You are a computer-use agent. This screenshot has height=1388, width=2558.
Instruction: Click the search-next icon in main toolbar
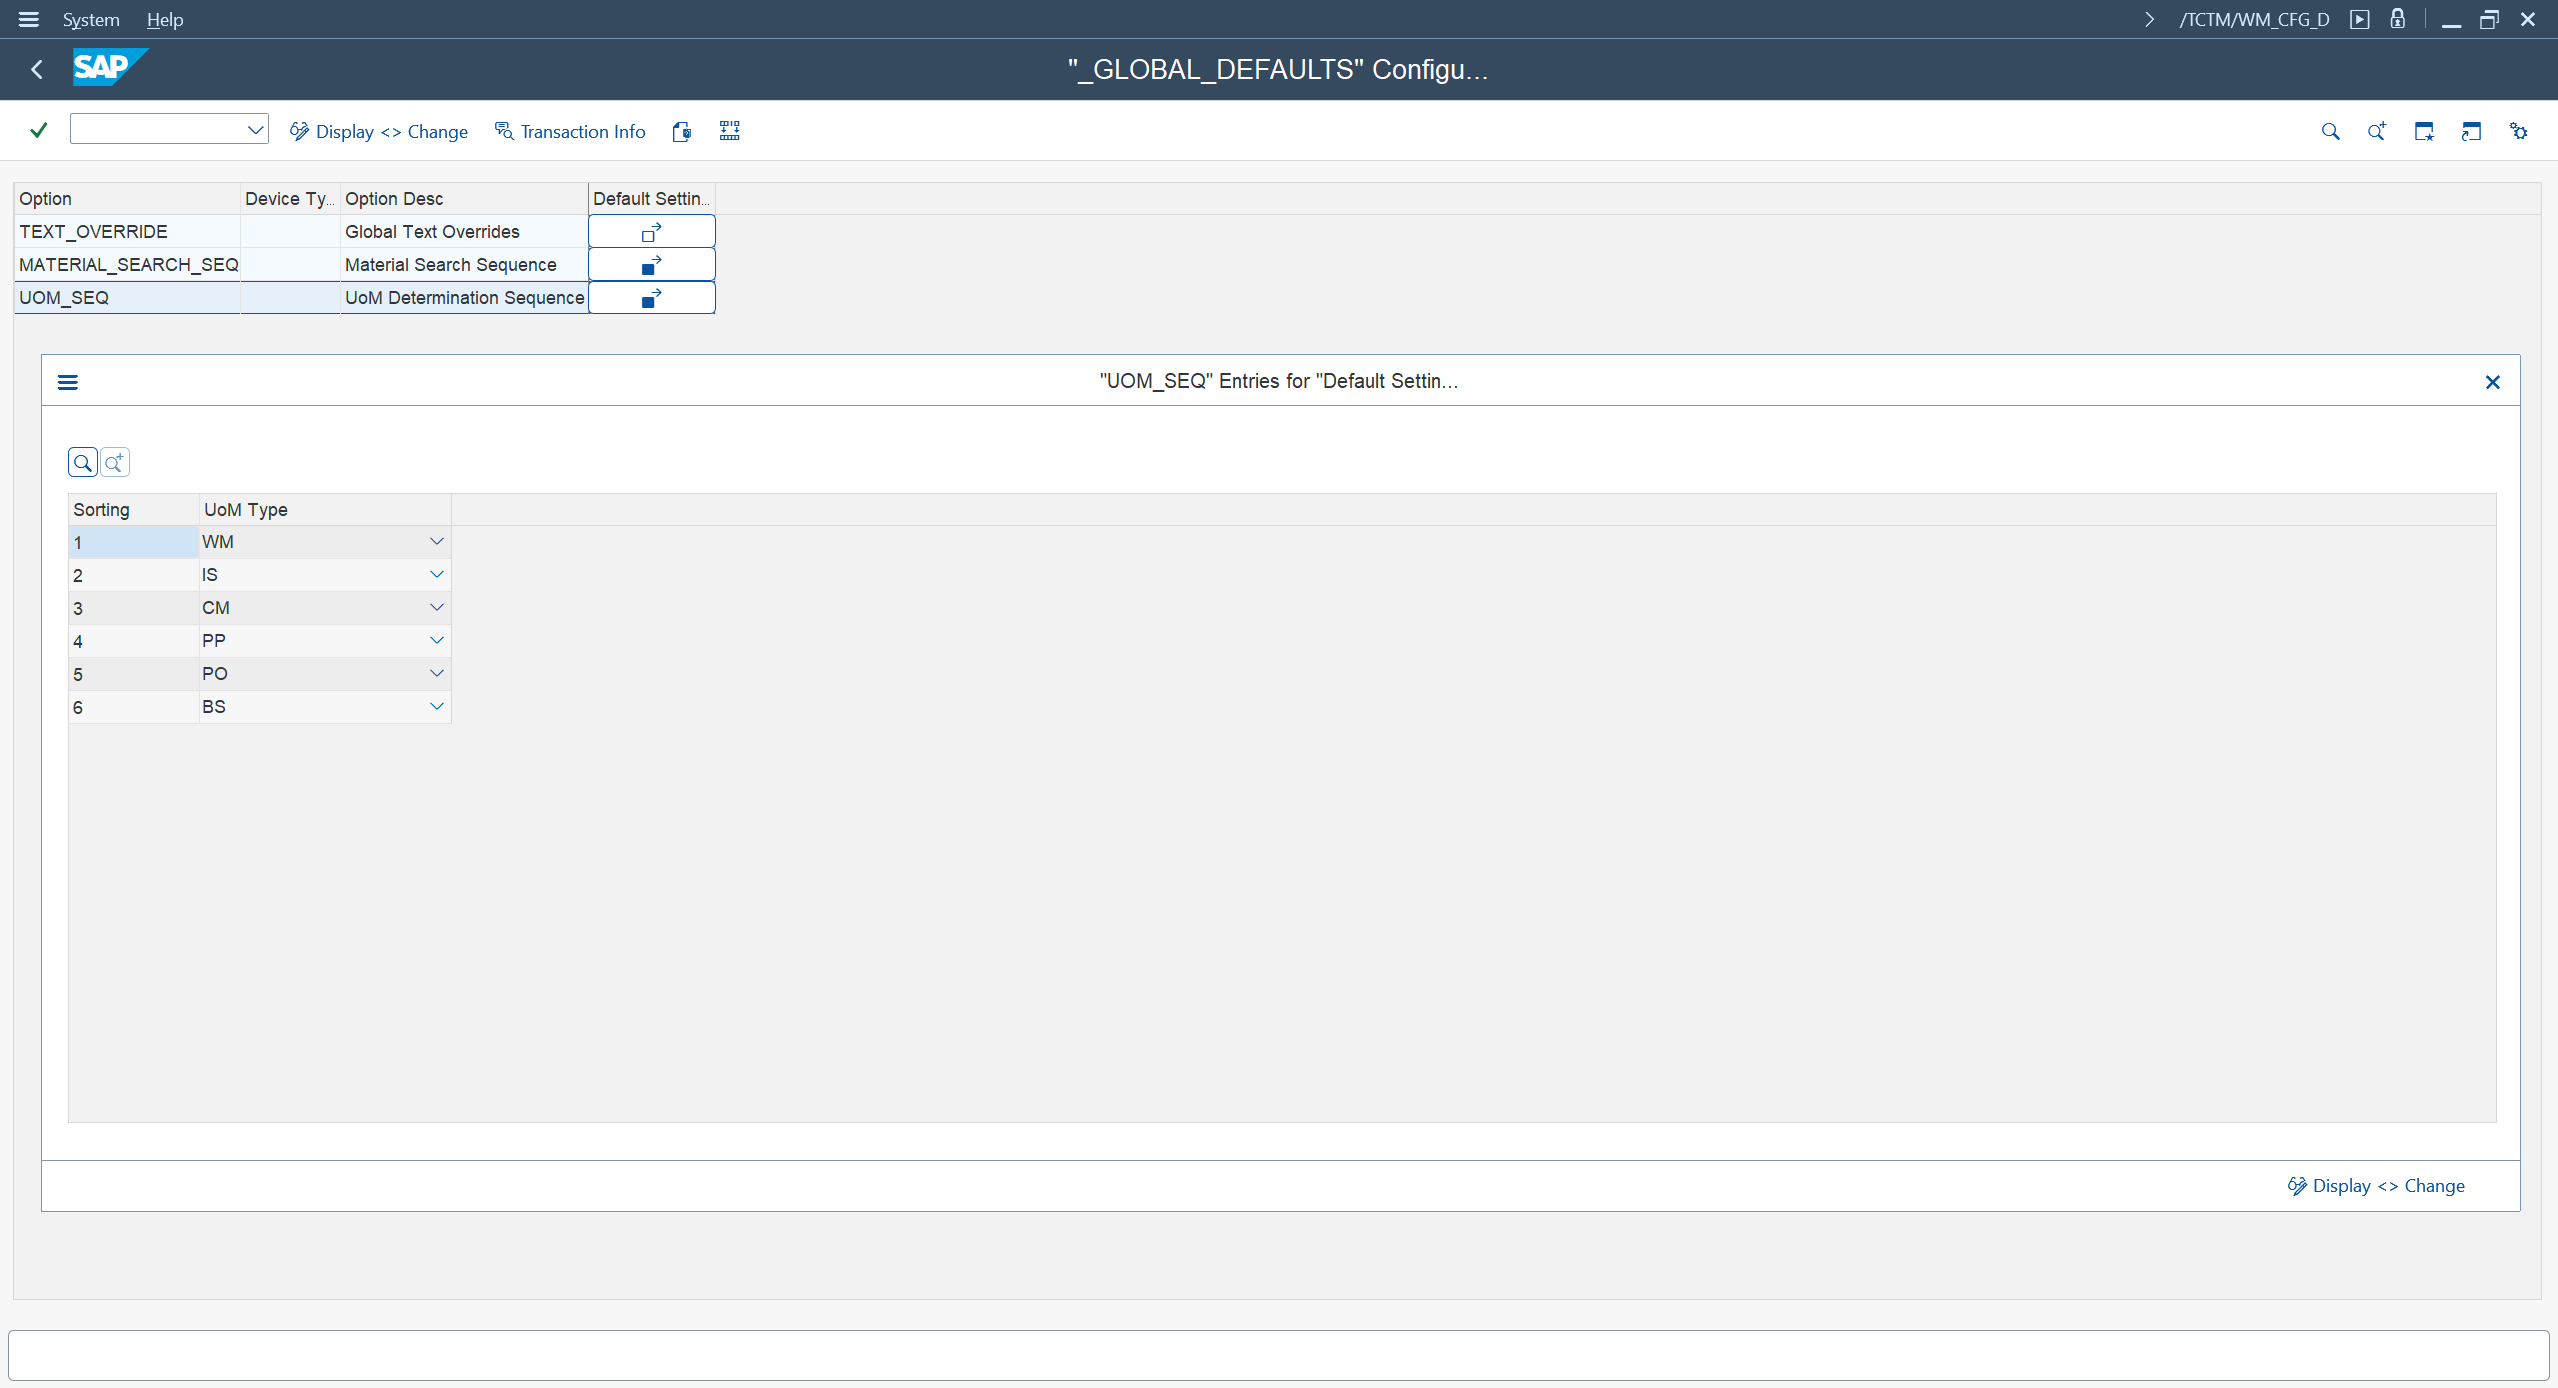[2377, 131]
